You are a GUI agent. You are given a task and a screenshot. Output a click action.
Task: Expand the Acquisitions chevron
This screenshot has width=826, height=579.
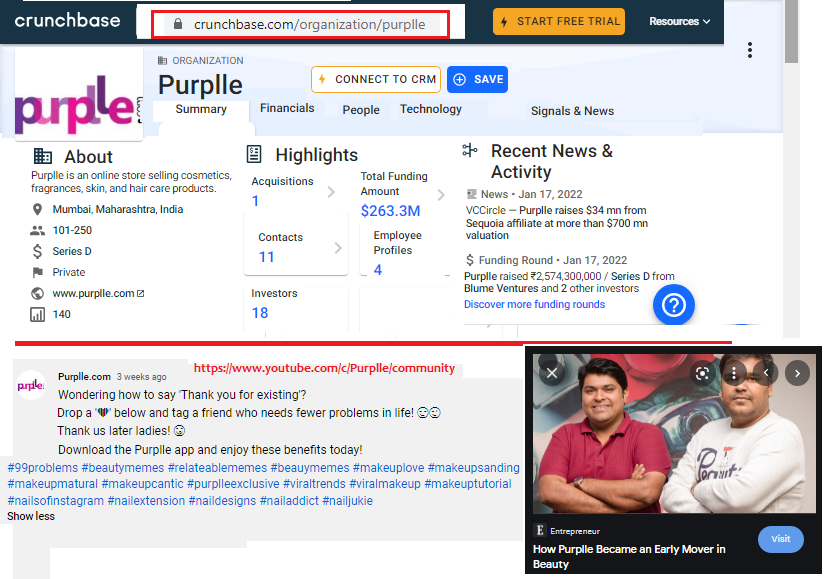click(x=331, y=191)
